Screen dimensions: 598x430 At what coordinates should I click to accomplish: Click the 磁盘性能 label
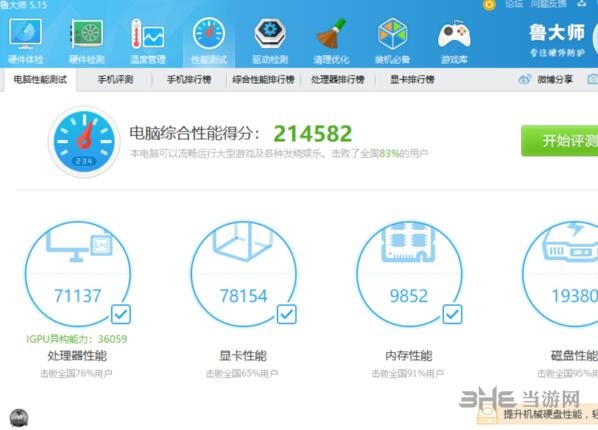pyautogui.click(x=574, y=356)
